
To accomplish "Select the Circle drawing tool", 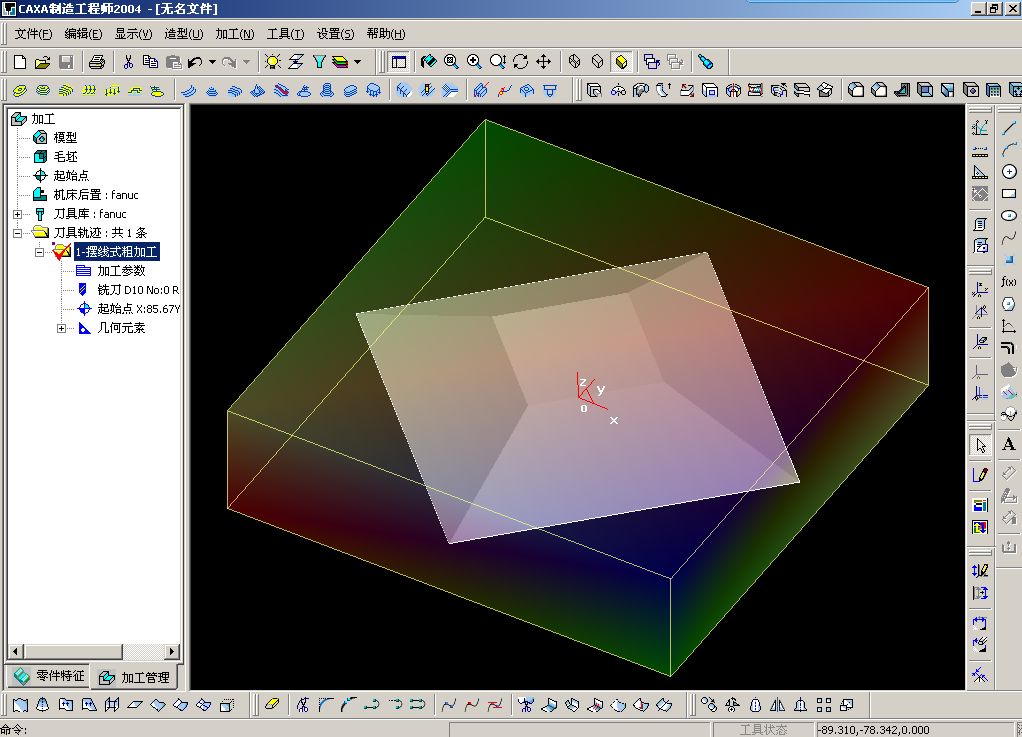I will (x=1008, y=171).
